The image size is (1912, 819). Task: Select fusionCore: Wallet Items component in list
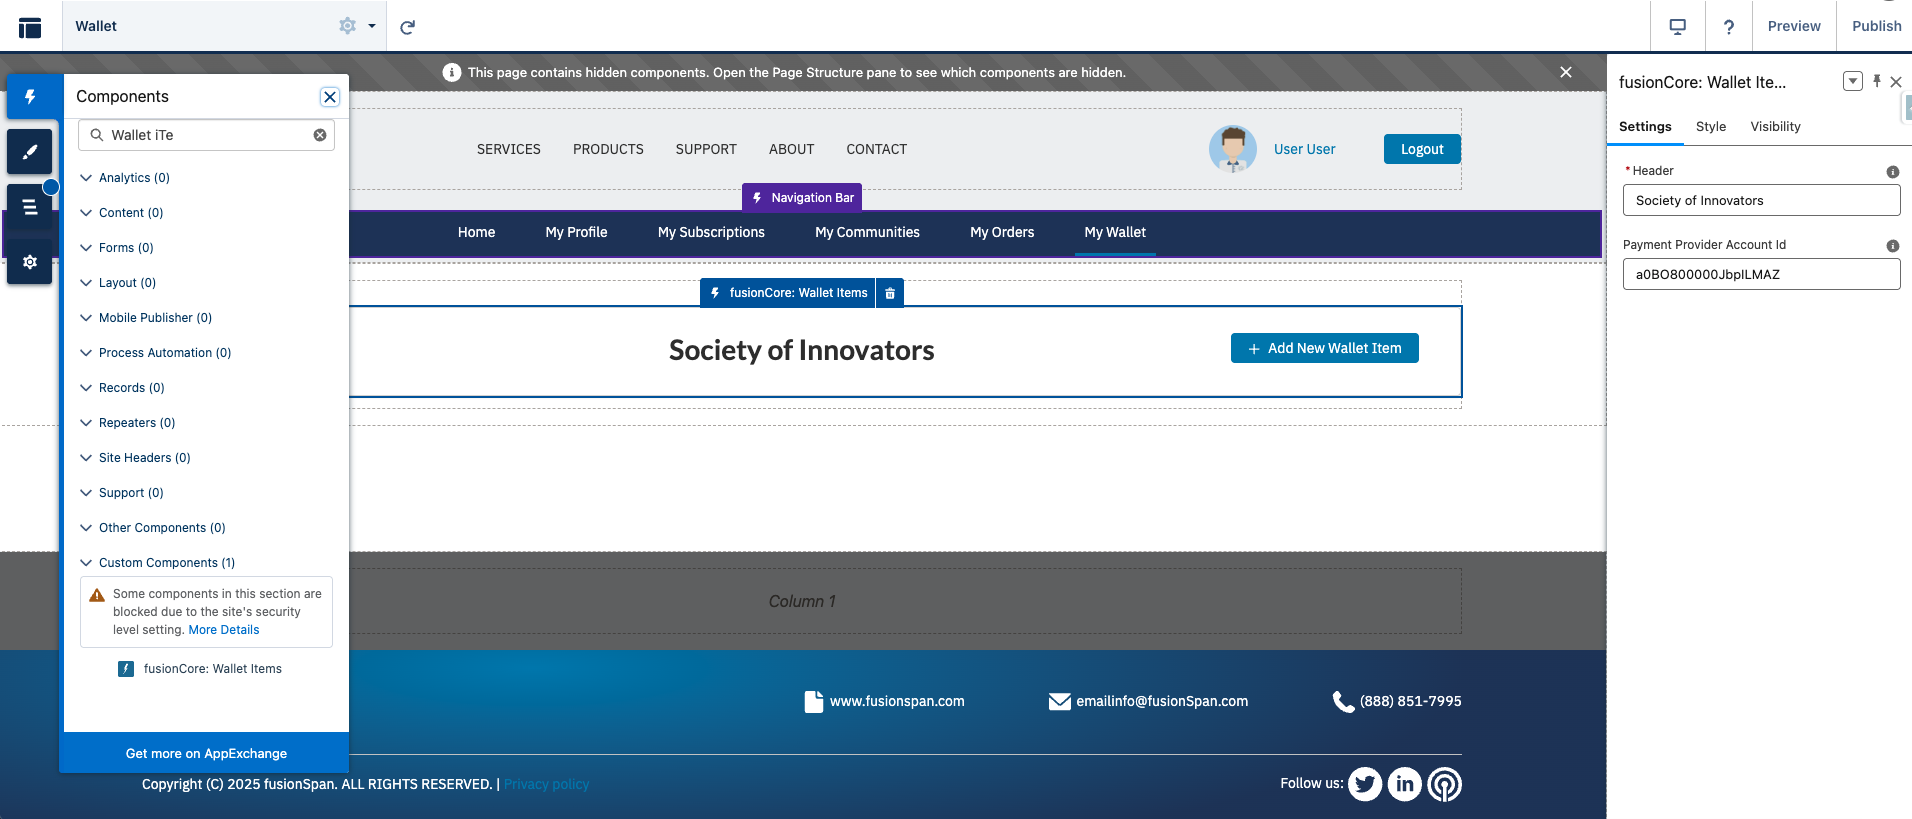[x=200, y=669]
